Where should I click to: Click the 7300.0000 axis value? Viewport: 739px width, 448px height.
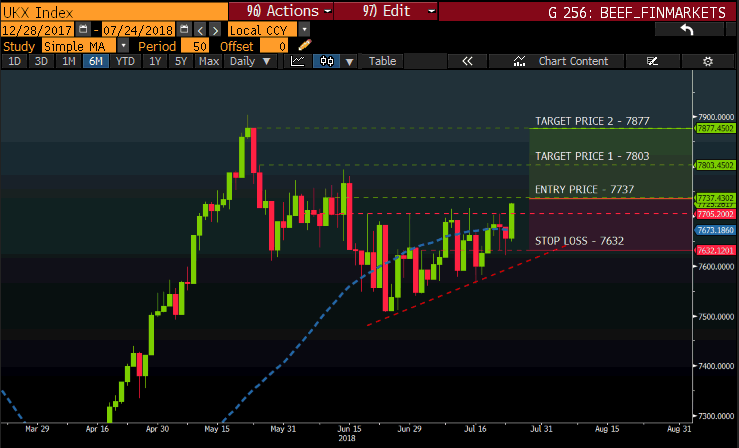716,416
